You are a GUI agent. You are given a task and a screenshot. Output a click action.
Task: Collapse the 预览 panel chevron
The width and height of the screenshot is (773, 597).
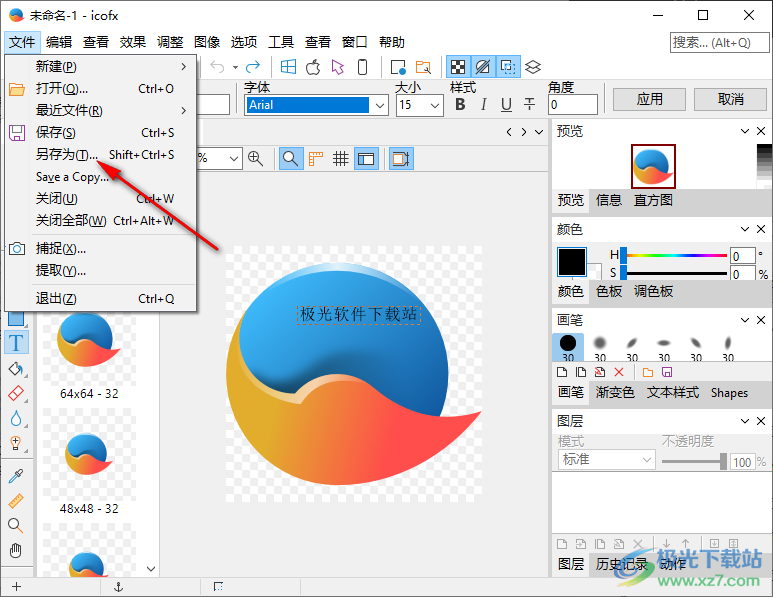click(745, 131)
